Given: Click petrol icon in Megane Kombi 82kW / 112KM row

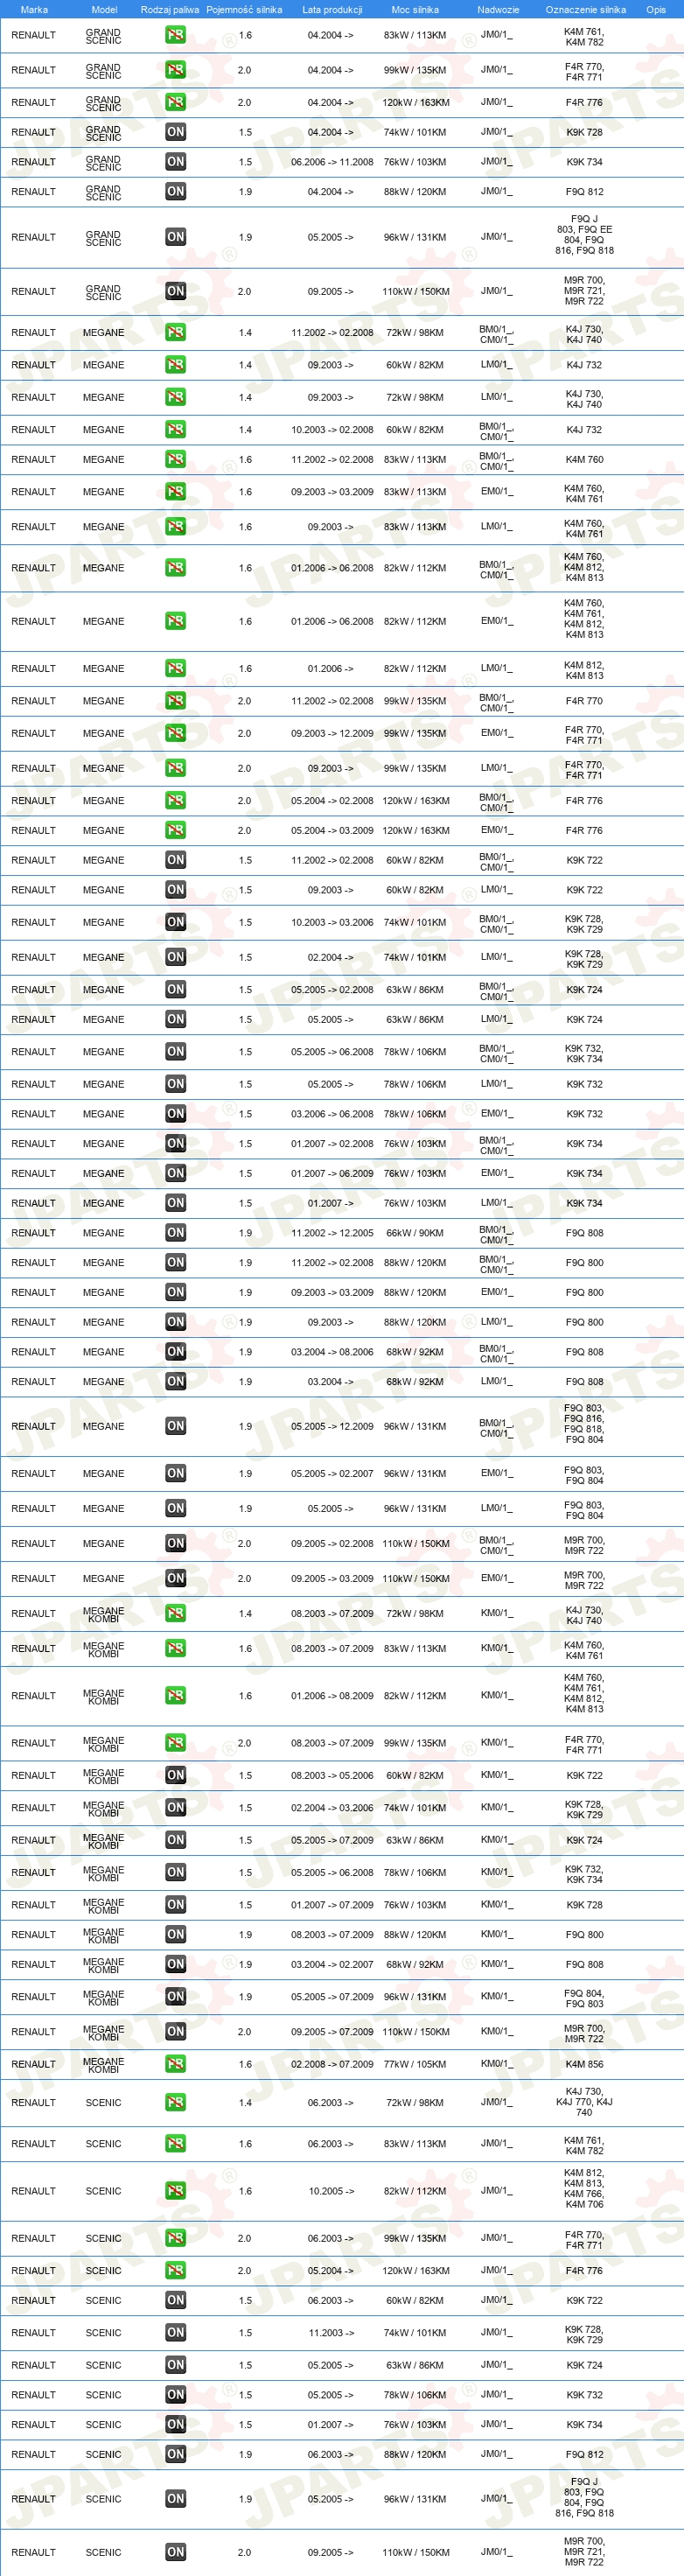Looking at the screenshot, I should click(175, 1695).
